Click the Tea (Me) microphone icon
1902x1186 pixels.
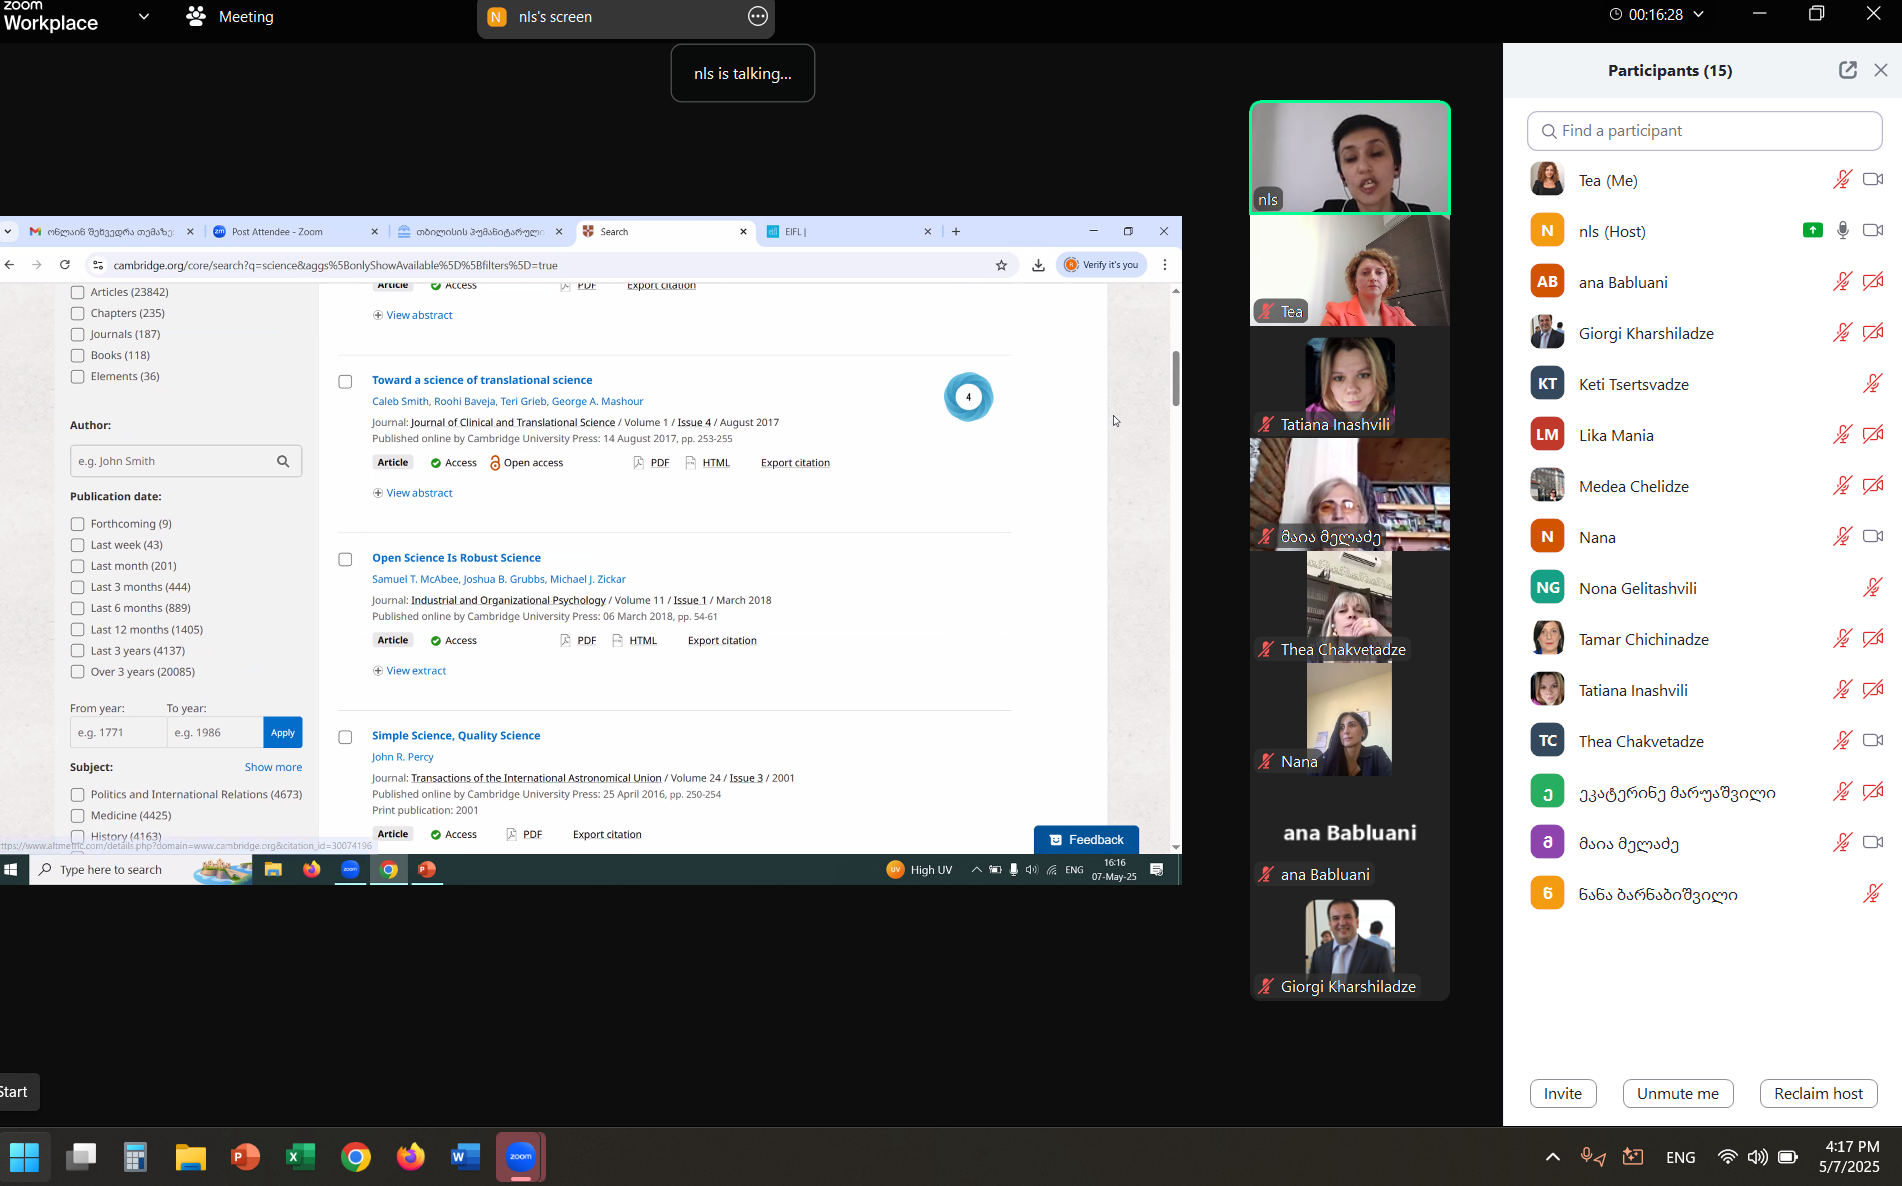(1842, 180)
